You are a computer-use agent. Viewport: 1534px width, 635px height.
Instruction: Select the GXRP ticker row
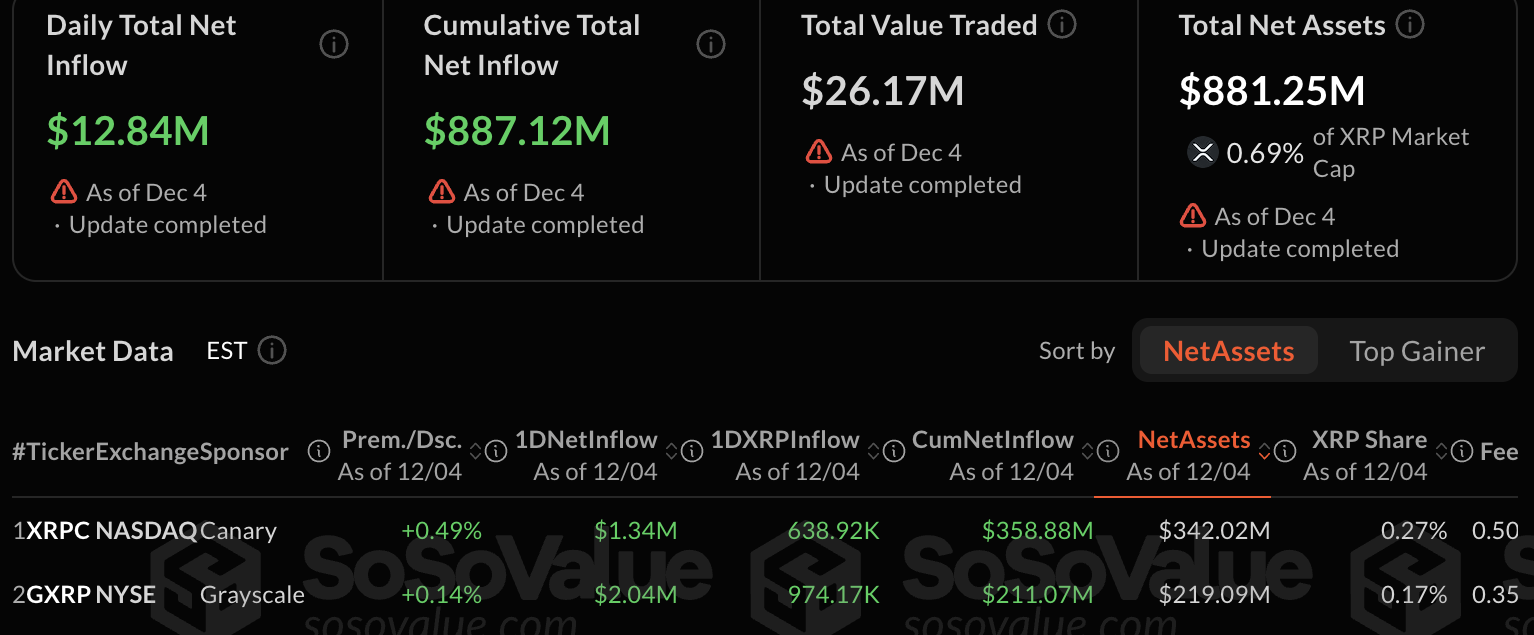[x=62, y=594]
